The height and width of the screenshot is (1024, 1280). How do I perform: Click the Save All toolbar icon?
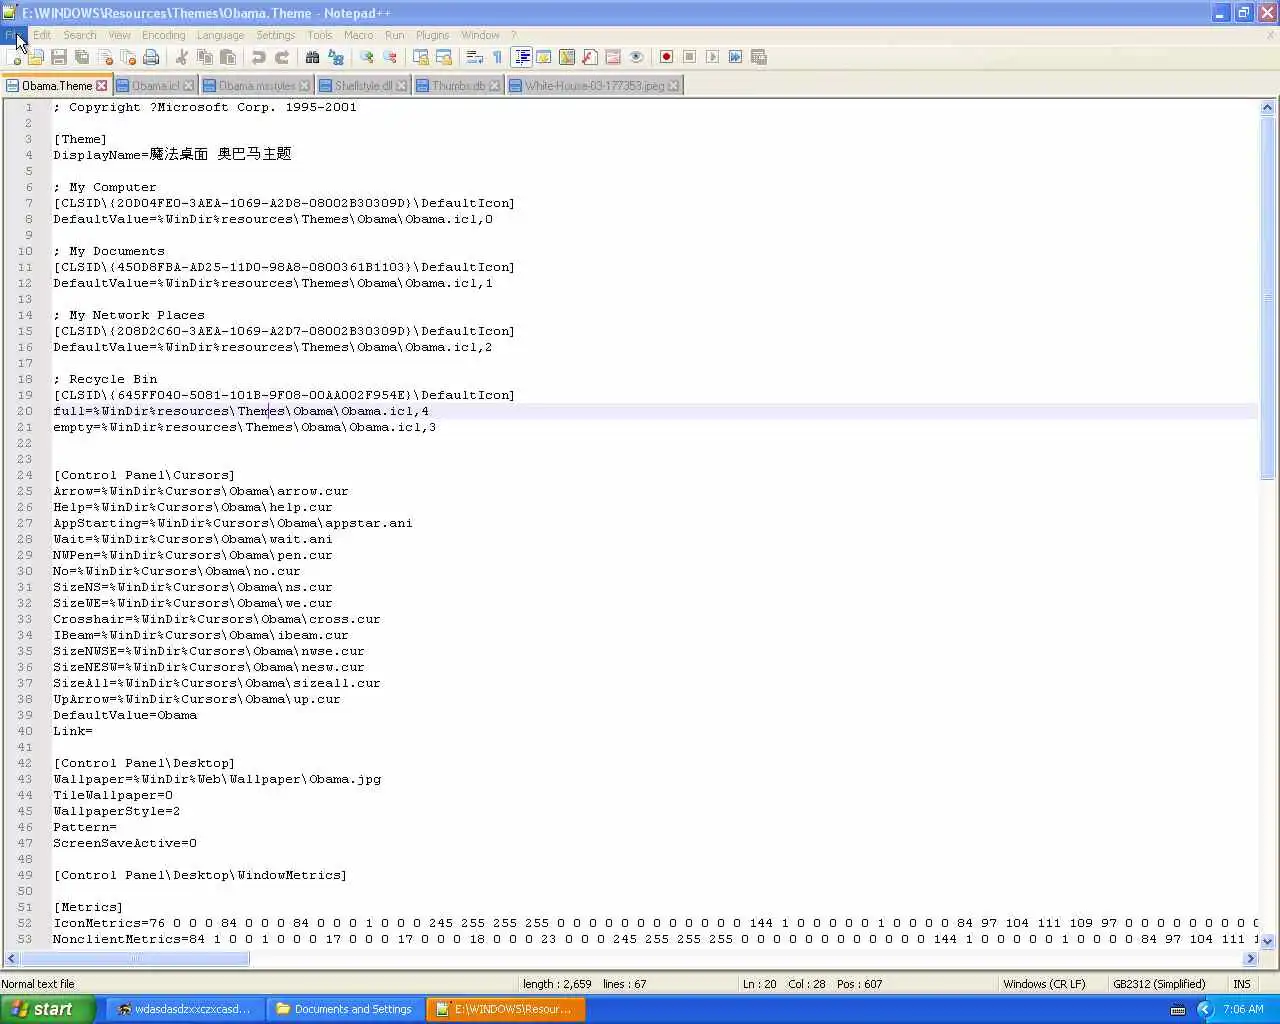[82, 57]
